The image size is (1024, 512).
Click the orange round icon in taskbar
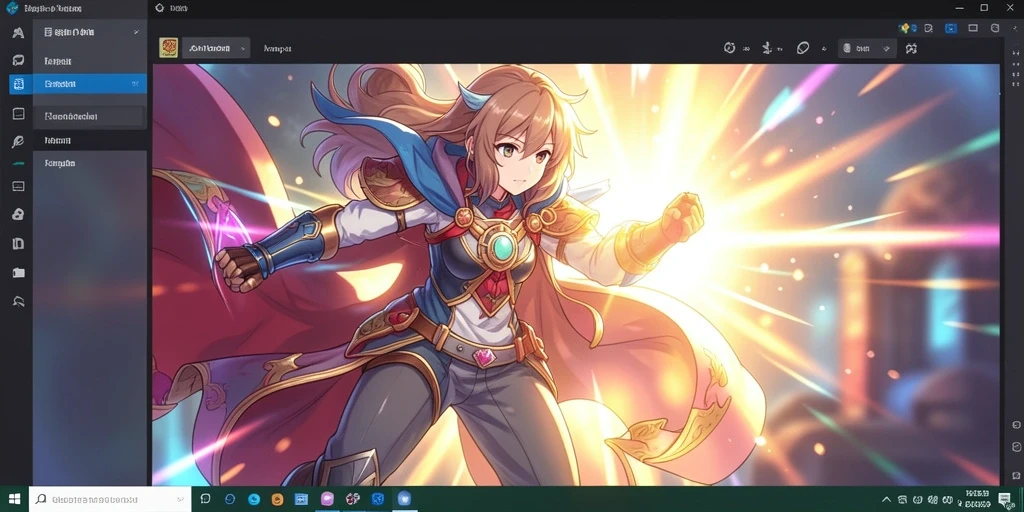(x=278, y=499)
